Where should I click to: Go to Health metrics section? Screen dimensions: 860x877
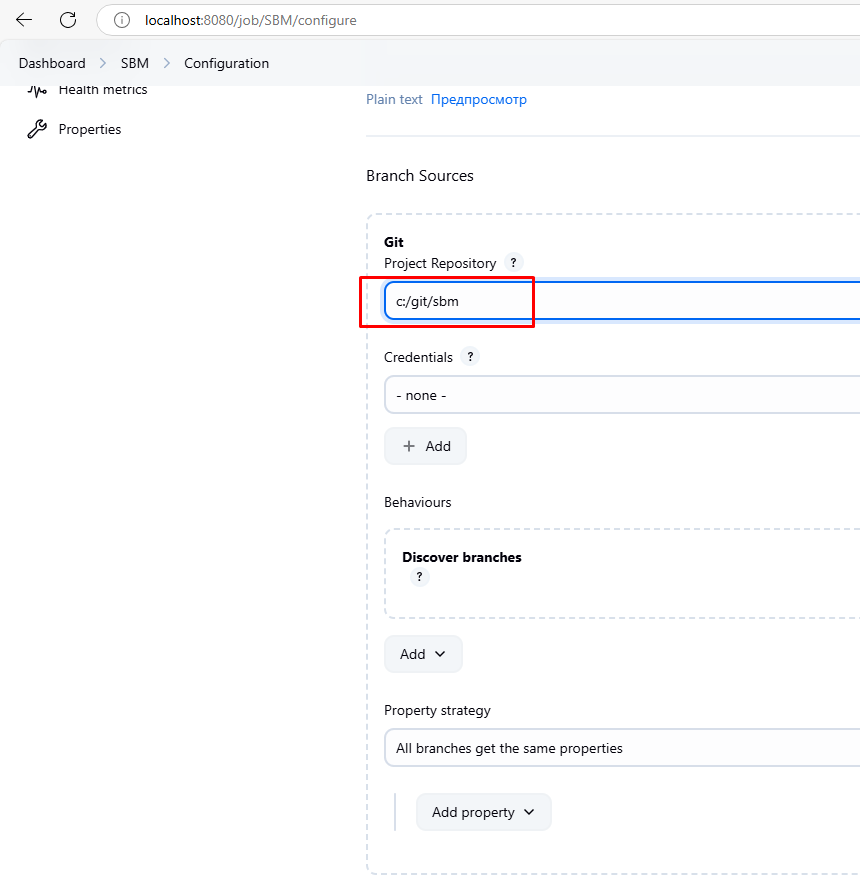[x=102, y=90]
